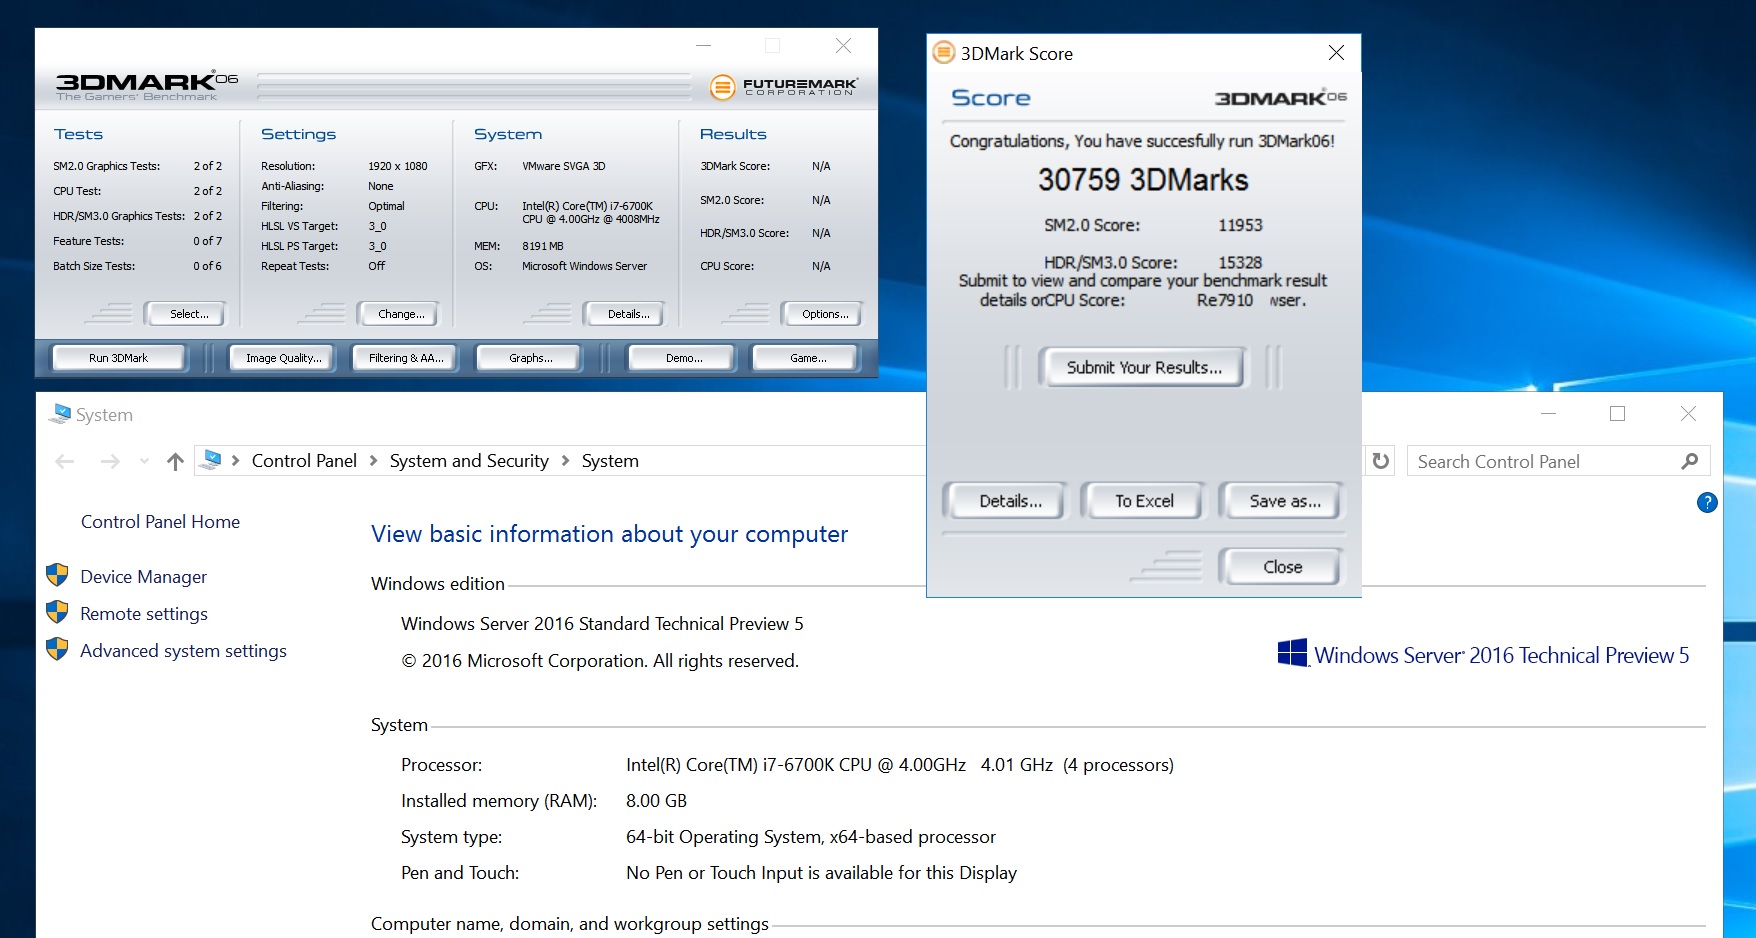
Task: Click the Remote settings shield icon
Action: pyautogui.click(x=57, y=612)
